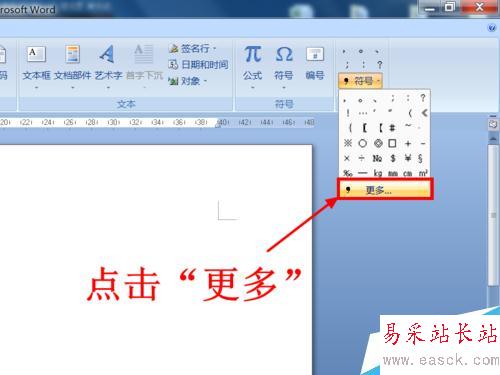Image resolution: width=500 pixels, height=375 pixels.
Task: Insert 艺术字 WordArt via its icon
Action: pyautogui.click(x=107, y=54)
